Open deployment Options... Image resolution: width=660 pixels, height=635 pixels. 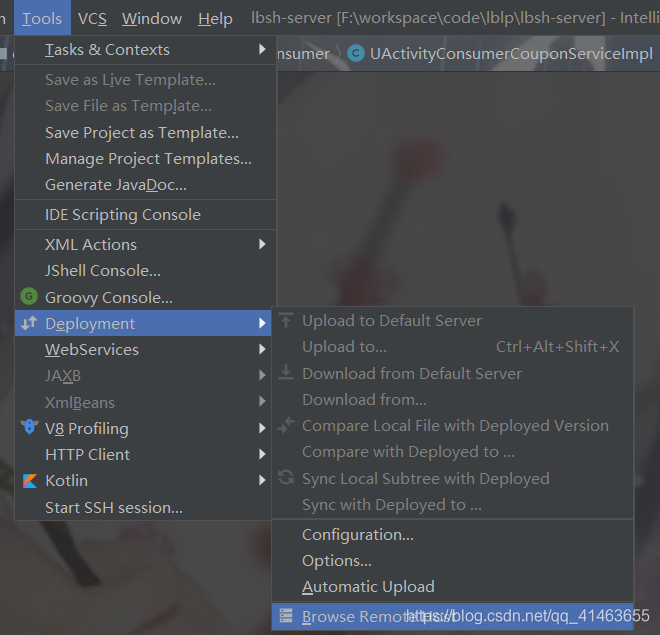coord(452,561)
